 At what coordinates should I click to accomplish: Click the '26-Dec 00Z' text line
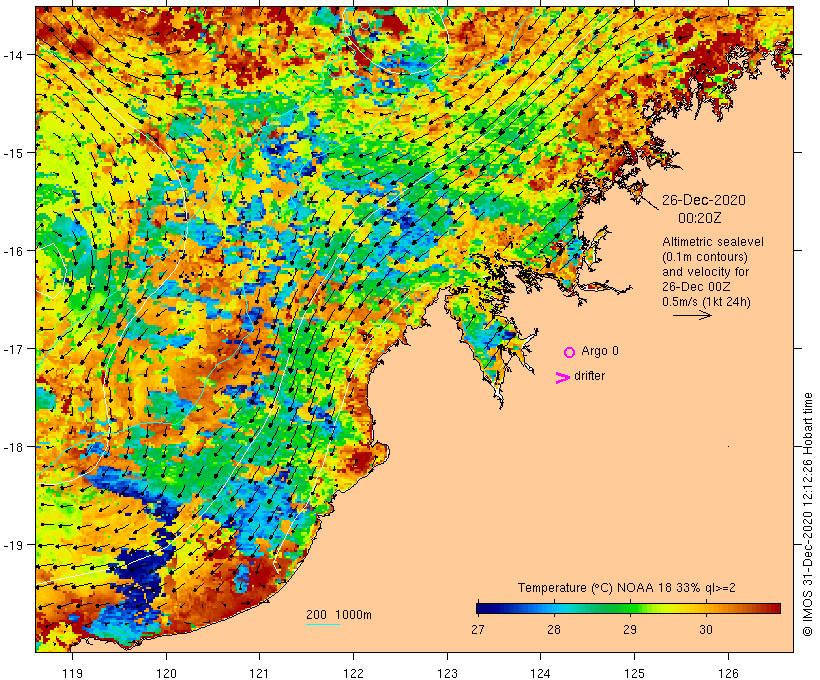[x=696, y=287]
